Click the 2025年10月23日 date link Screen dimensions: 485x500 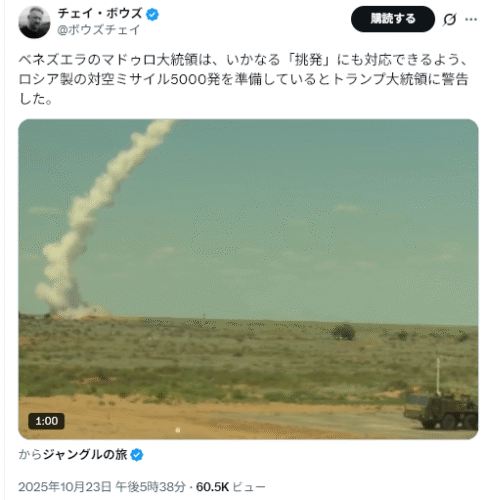(x=65, y=487)
